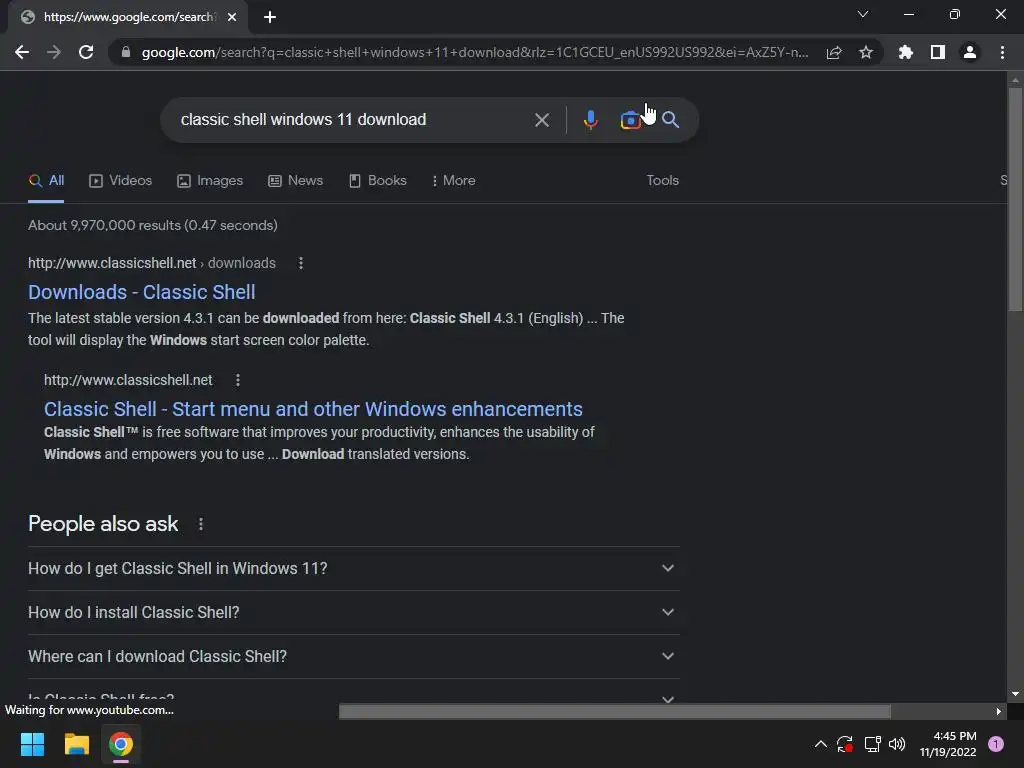Screen dimensions: 1024x768
Task: Open options for classicshell.net downloads result
Action: point(300,263)
